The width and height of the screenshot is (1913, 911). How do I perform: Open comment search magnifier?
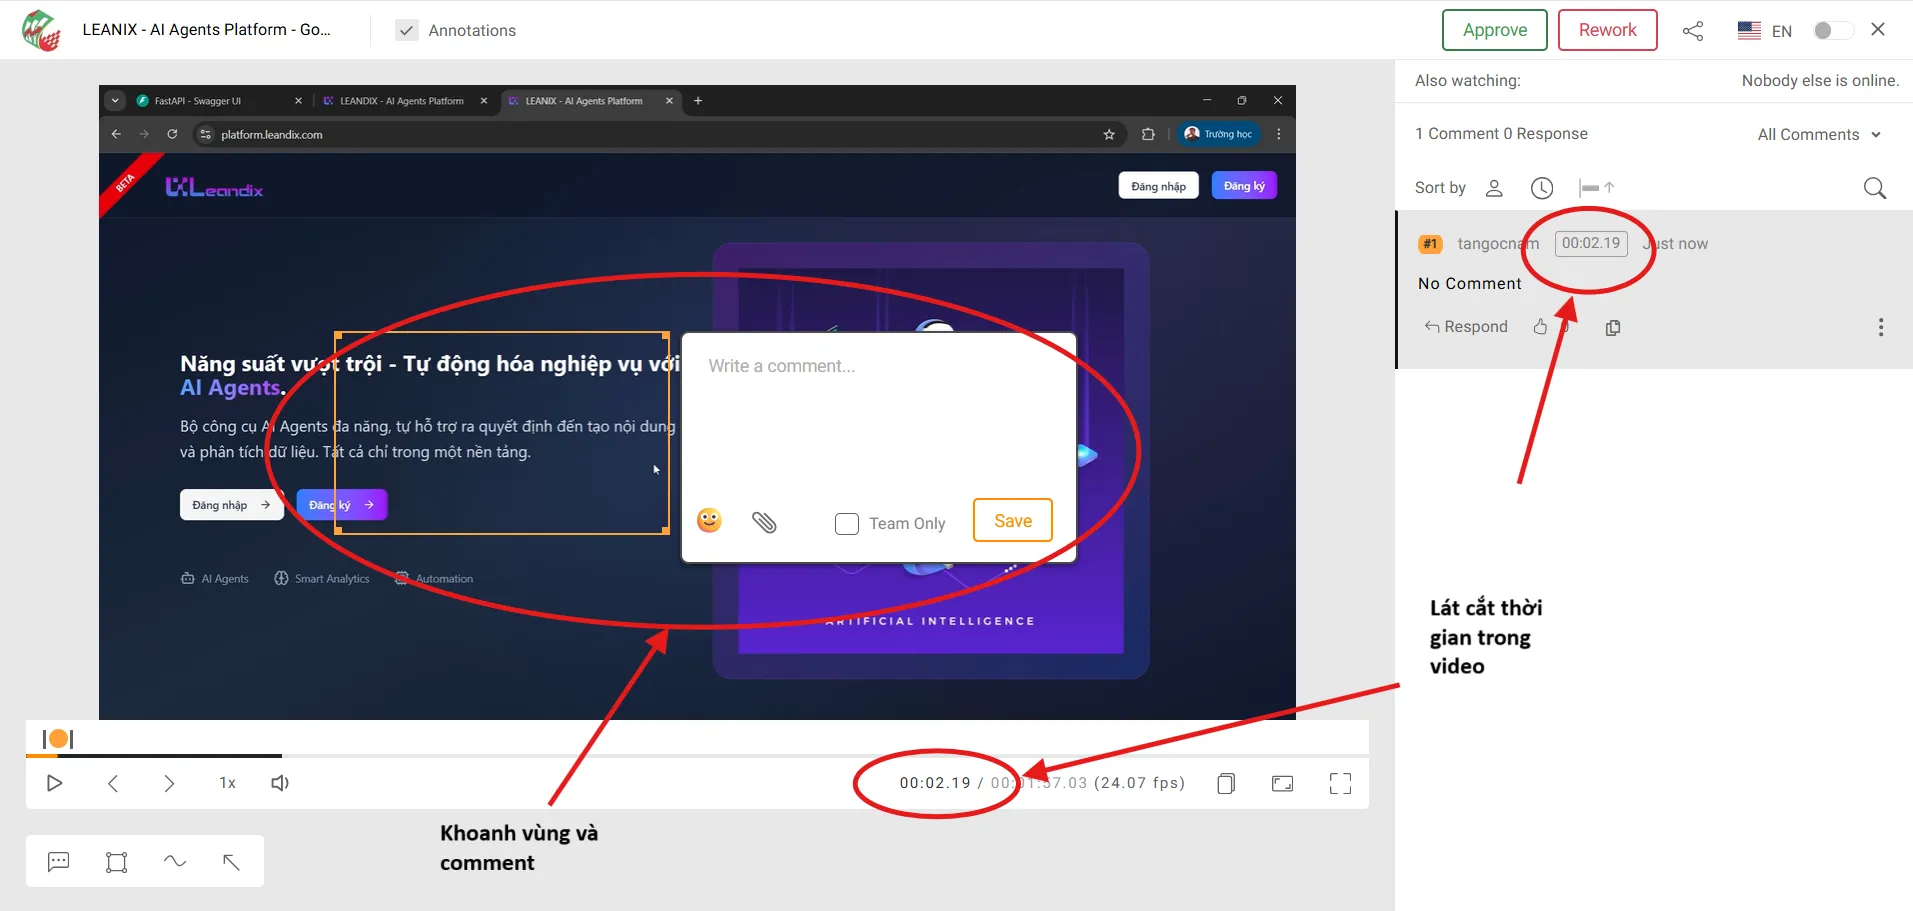(1875, 188)
